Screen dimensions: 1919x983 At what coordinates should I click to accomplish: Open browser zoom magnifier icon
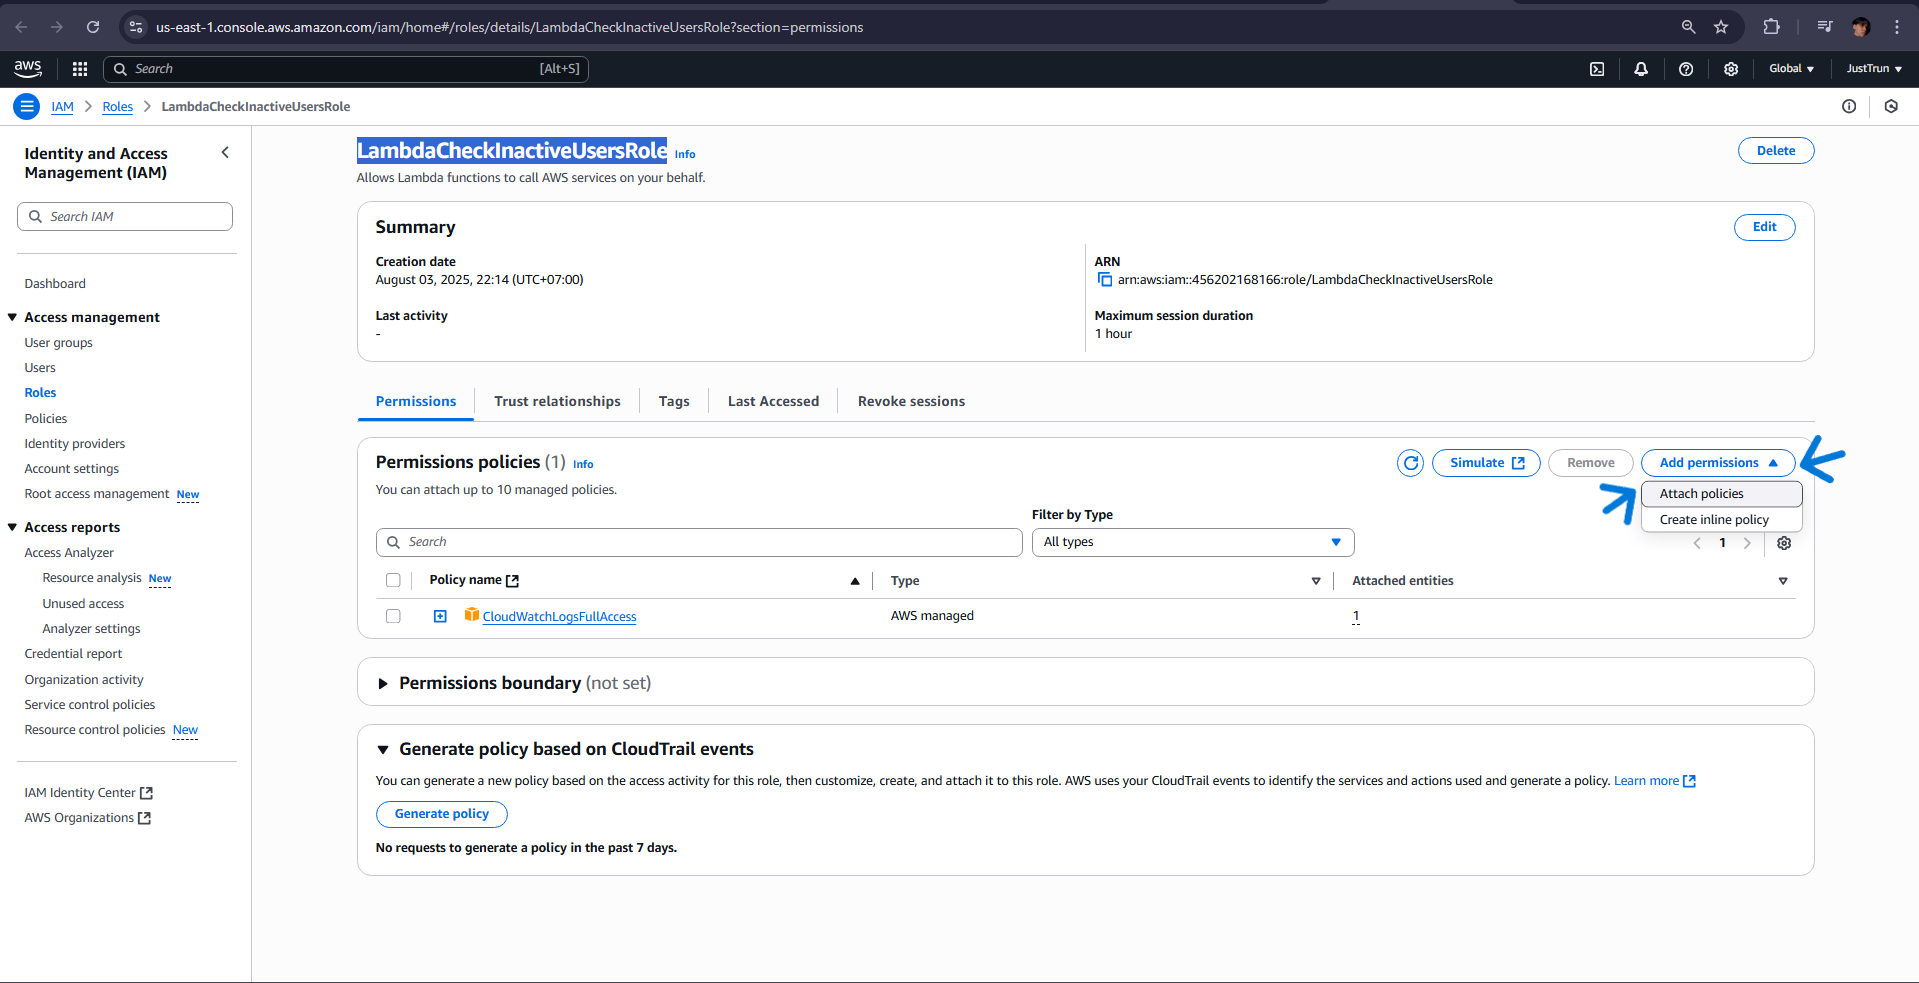(x=1688, y=27)
